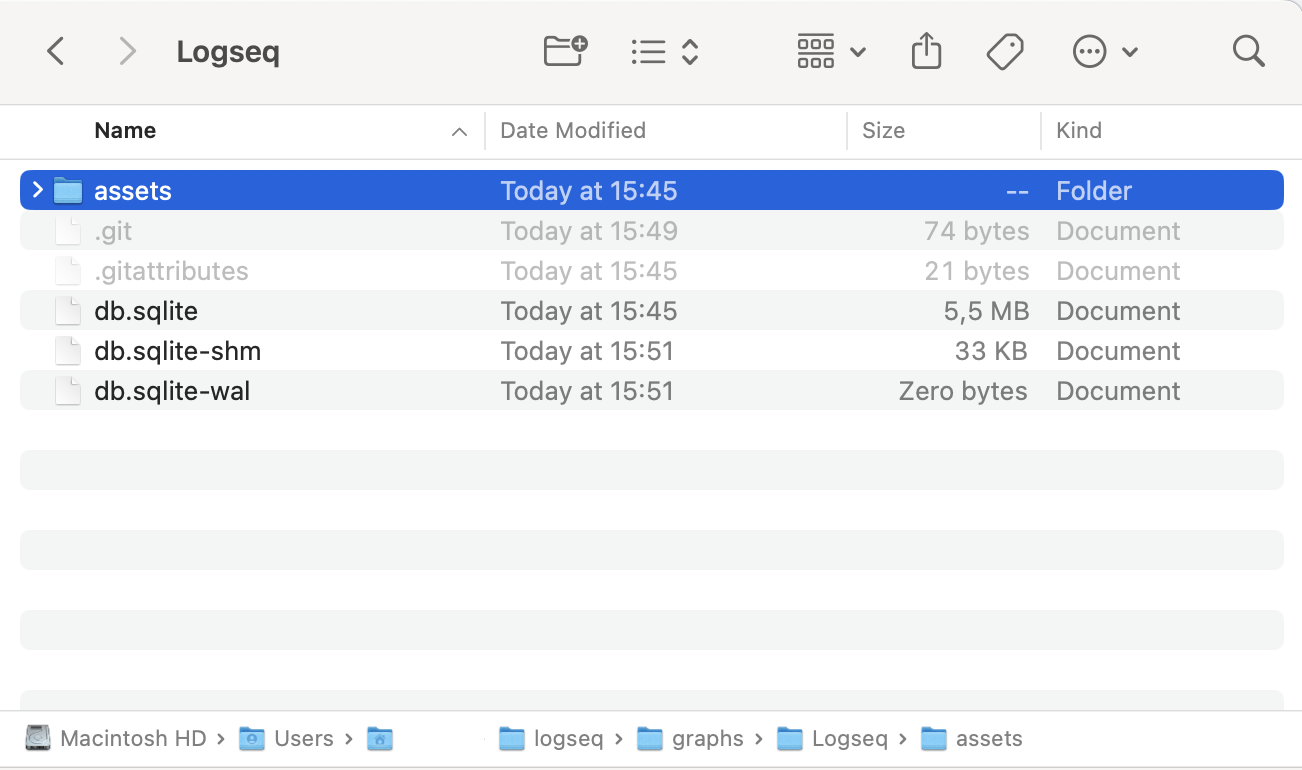Viewport: 1302px width, 770px height.
Task: Go forward with the right chevron button
Action: [127, 51]
